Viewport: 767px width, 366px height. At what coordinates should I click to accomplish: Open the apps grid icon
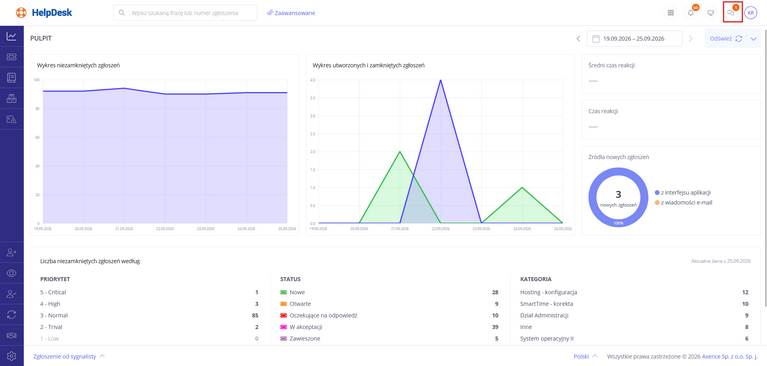point(670,13)
